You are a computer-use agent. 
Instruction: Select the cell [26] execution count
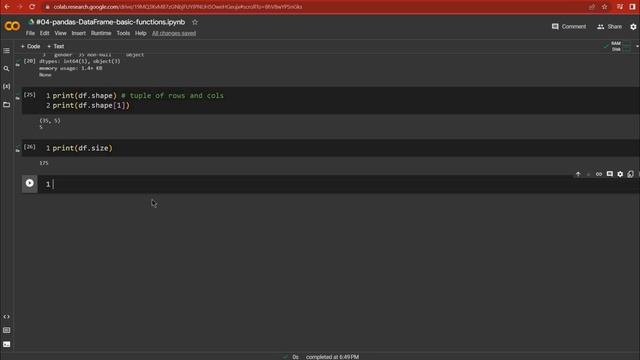29,147
